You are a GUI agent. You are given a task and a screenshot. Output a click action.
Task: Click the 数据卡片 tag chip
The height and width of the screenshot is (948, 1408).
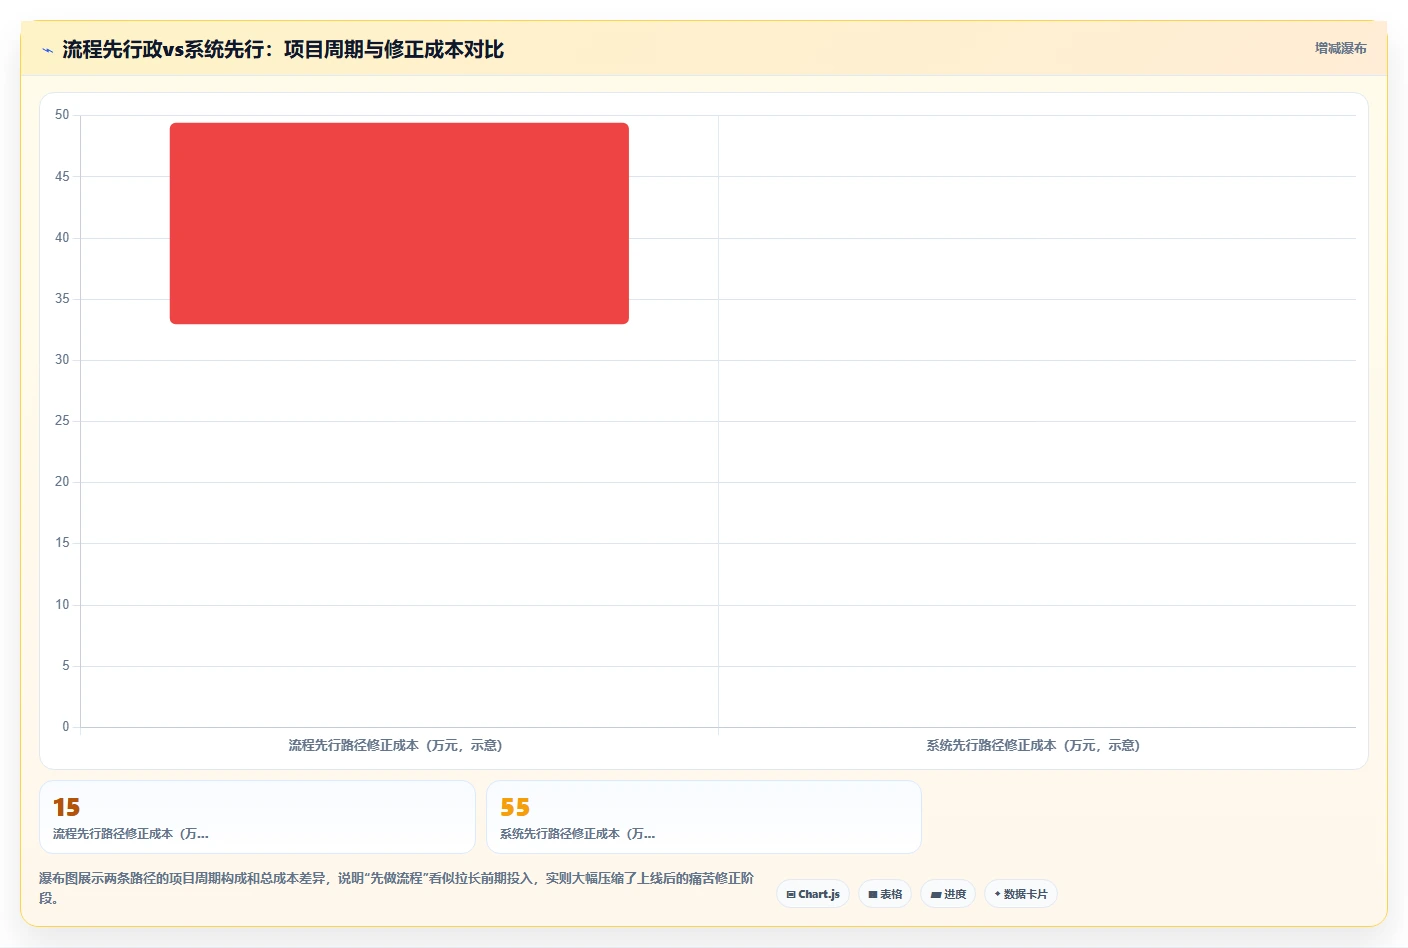(x=1021, y=894)
